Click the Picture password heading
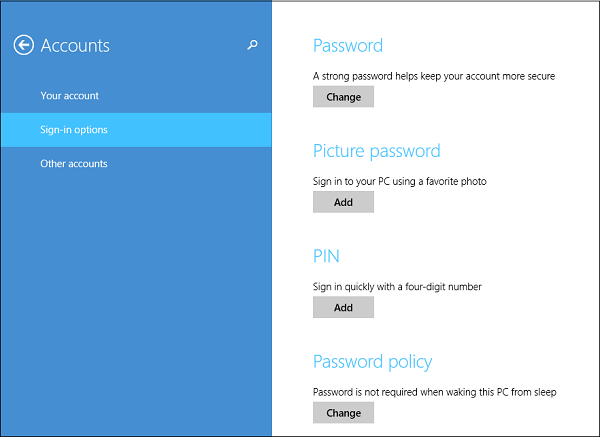Viewport: 600px width, 437px height. pyautogui.click(x=377, y=151)
